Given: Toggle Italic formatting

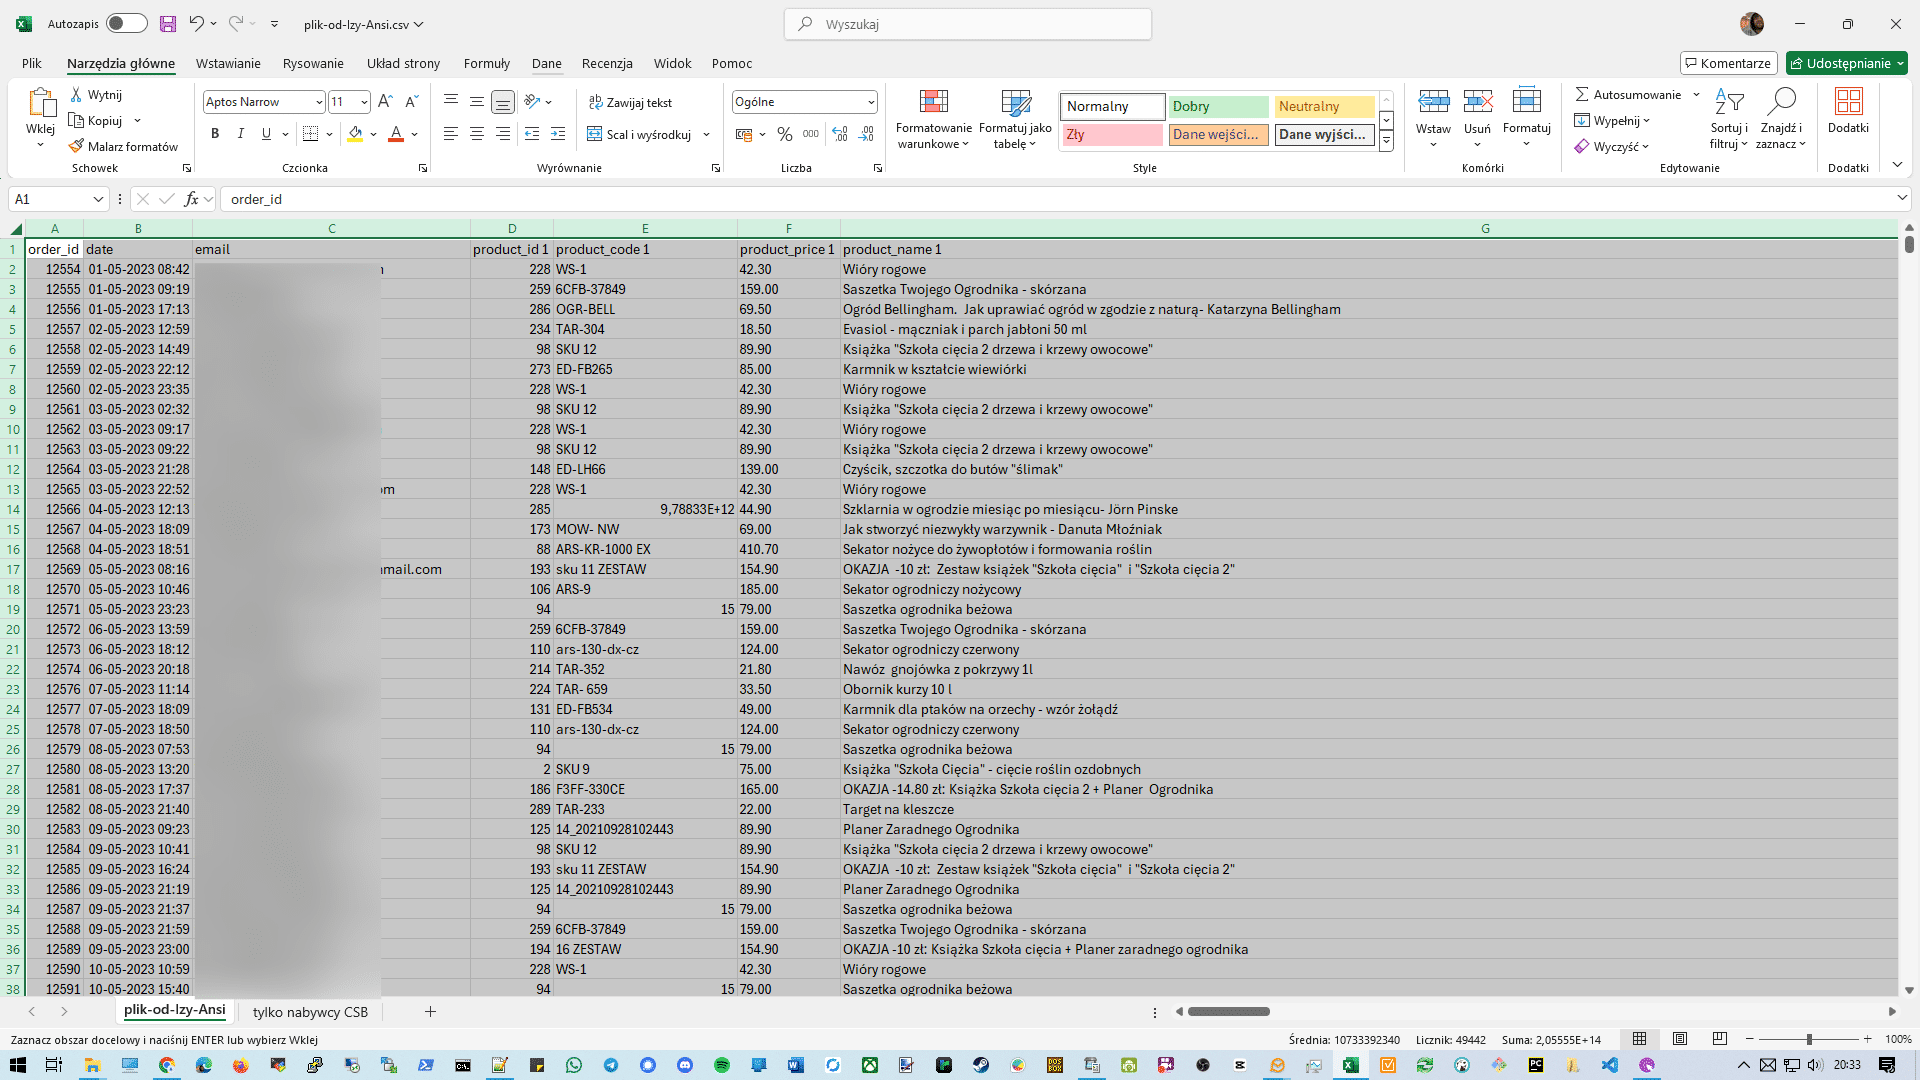Looking at the screenshot, I should pyautogui.click(x=240, y=134).
